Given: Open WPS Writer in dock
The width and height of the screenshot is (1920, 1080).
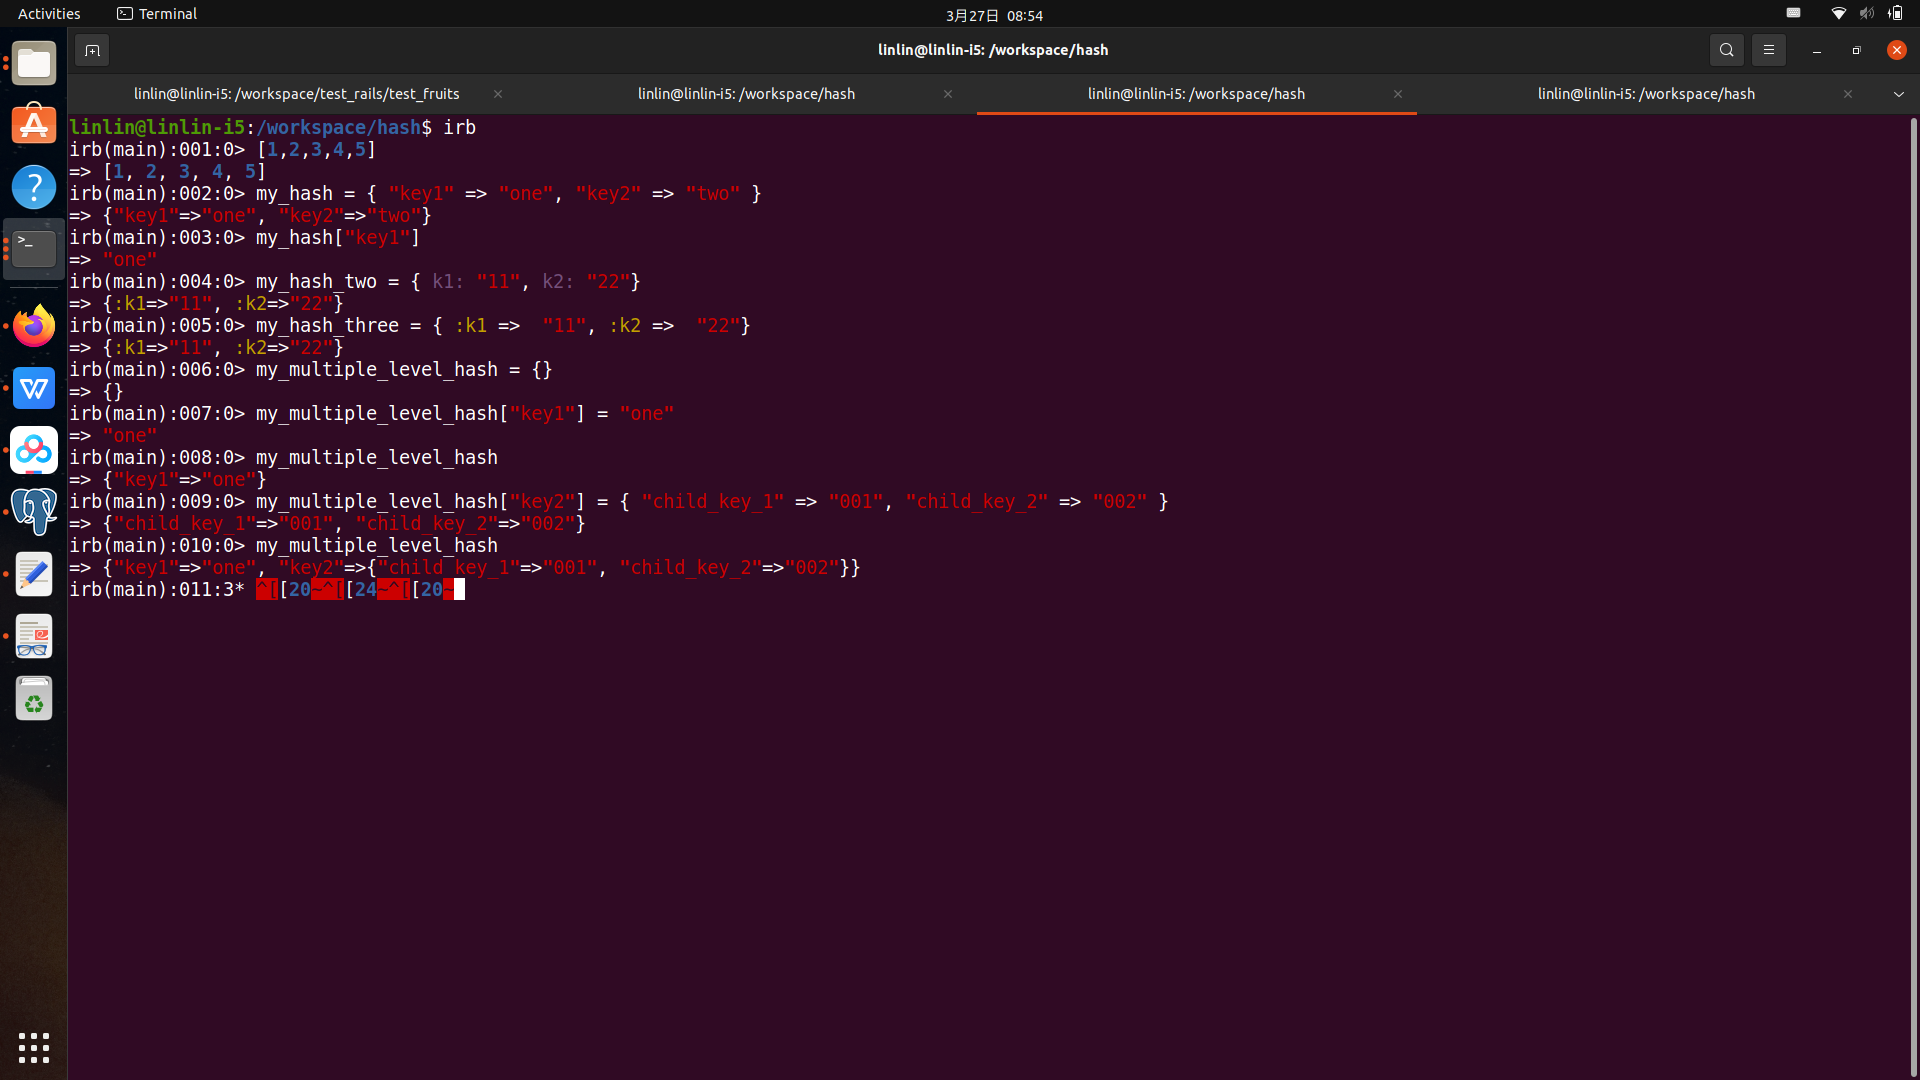Looking at the screenshot, I should click(x=34, y=388).
